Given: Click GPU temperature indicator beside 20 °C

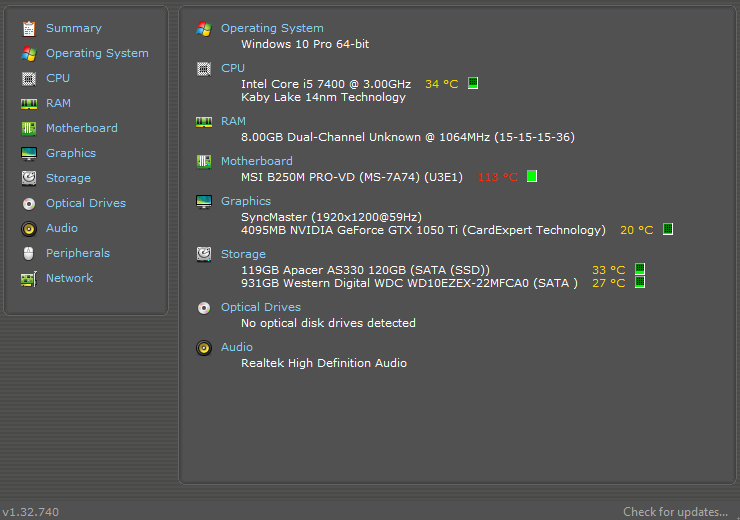Looking at the screenshot, I should click(668, 229).
